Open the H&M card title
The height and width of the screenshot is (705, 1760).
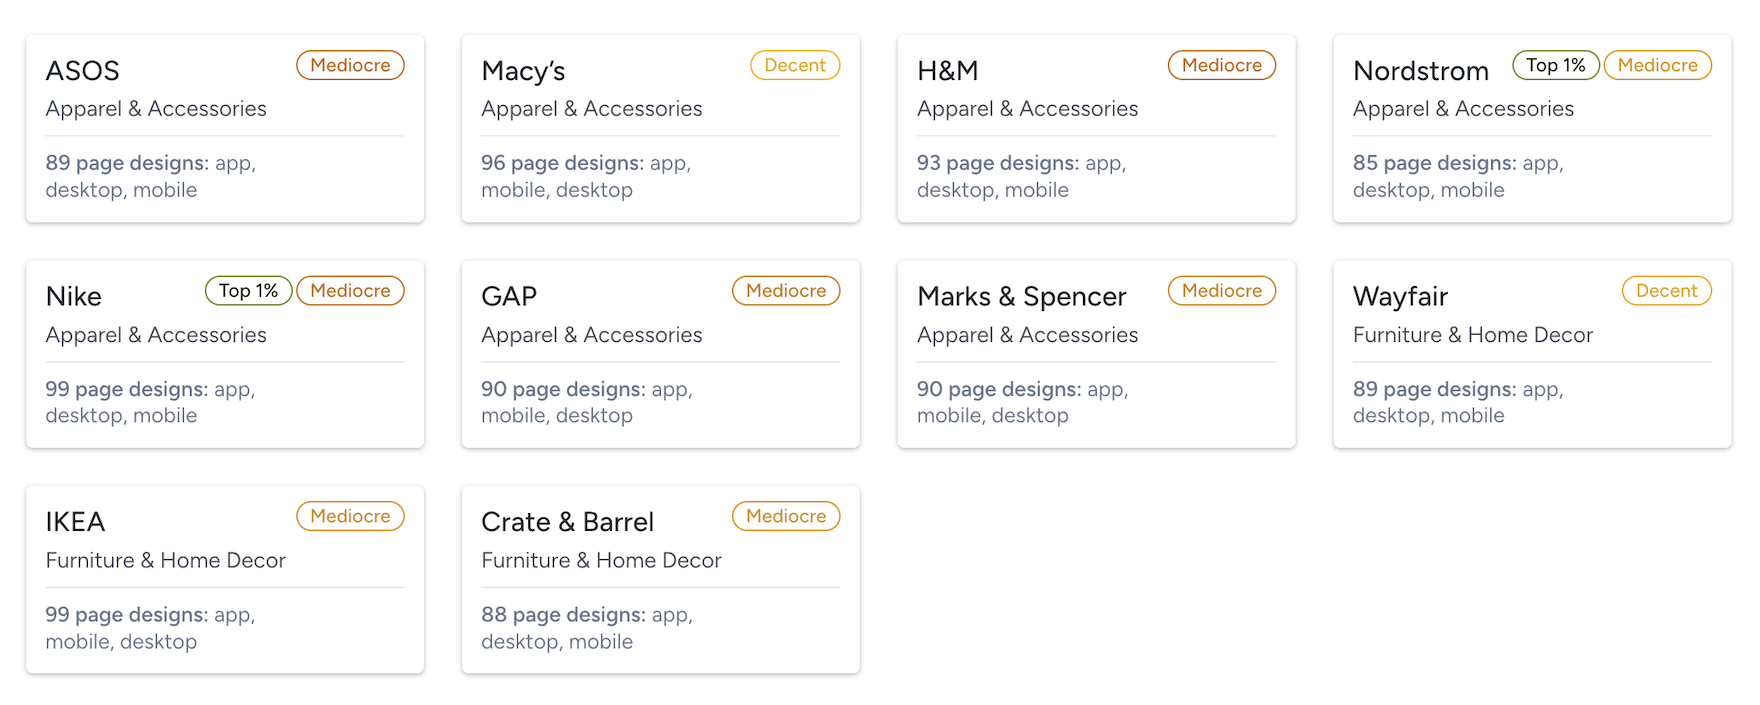[x=948, y=71]
